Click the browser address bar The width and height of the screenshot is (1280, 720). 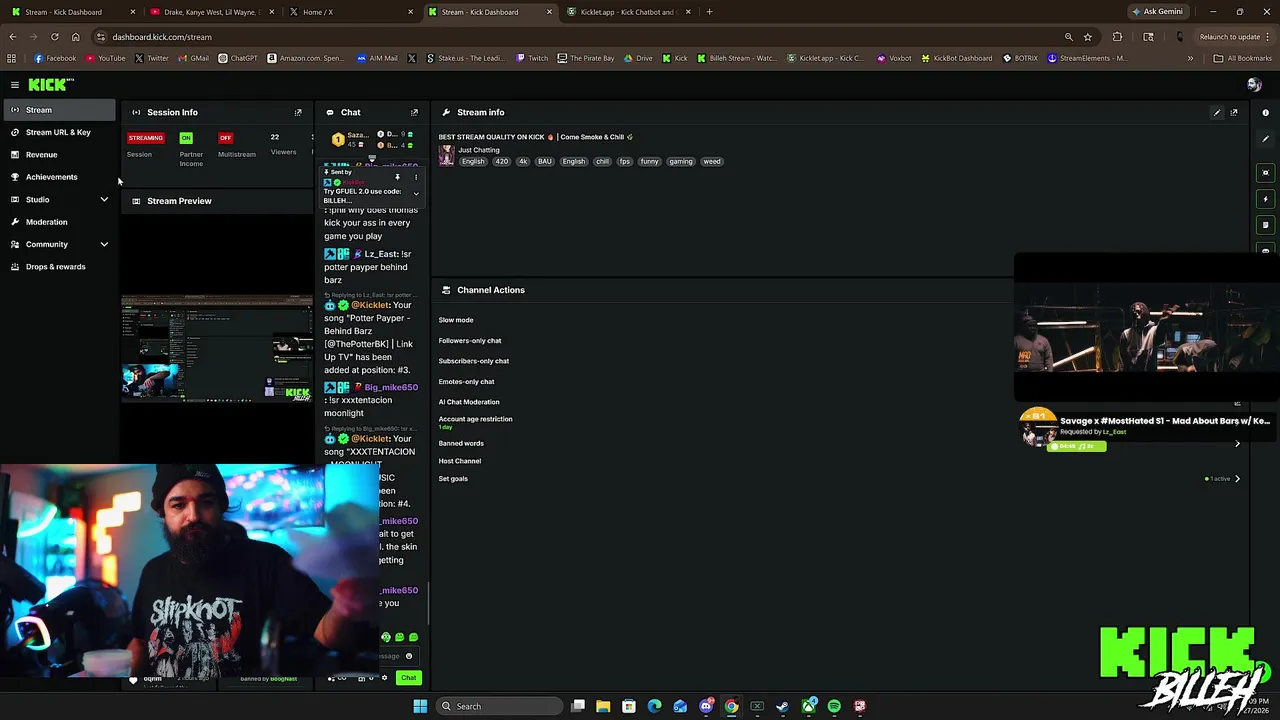(578, 37)
